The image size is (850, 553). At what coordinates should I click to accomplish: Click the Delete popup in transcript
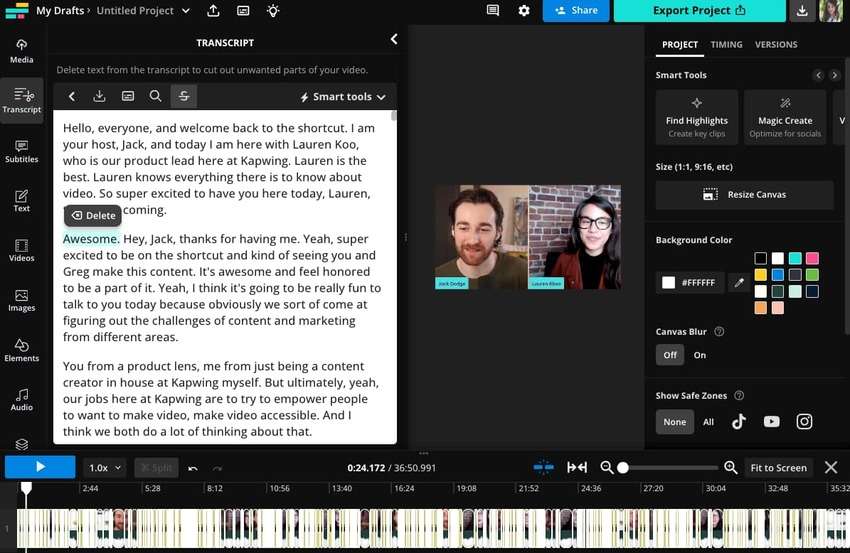tap(93, 216)
